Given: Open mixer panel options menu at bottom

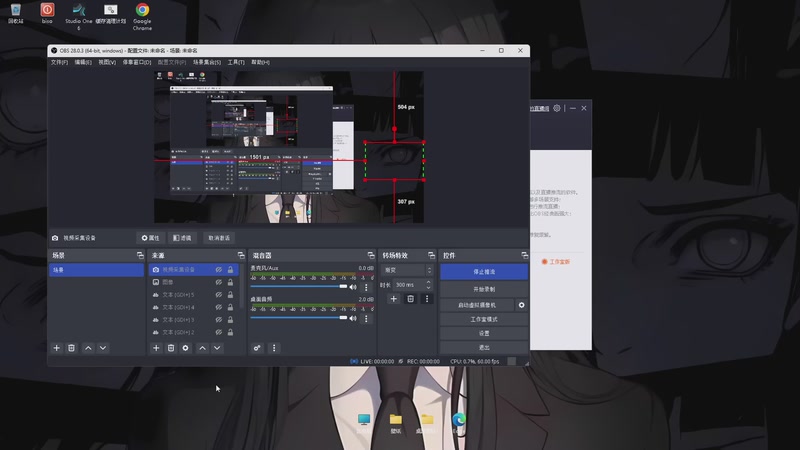Looking at the screenshot, I should tap(274, 348).
